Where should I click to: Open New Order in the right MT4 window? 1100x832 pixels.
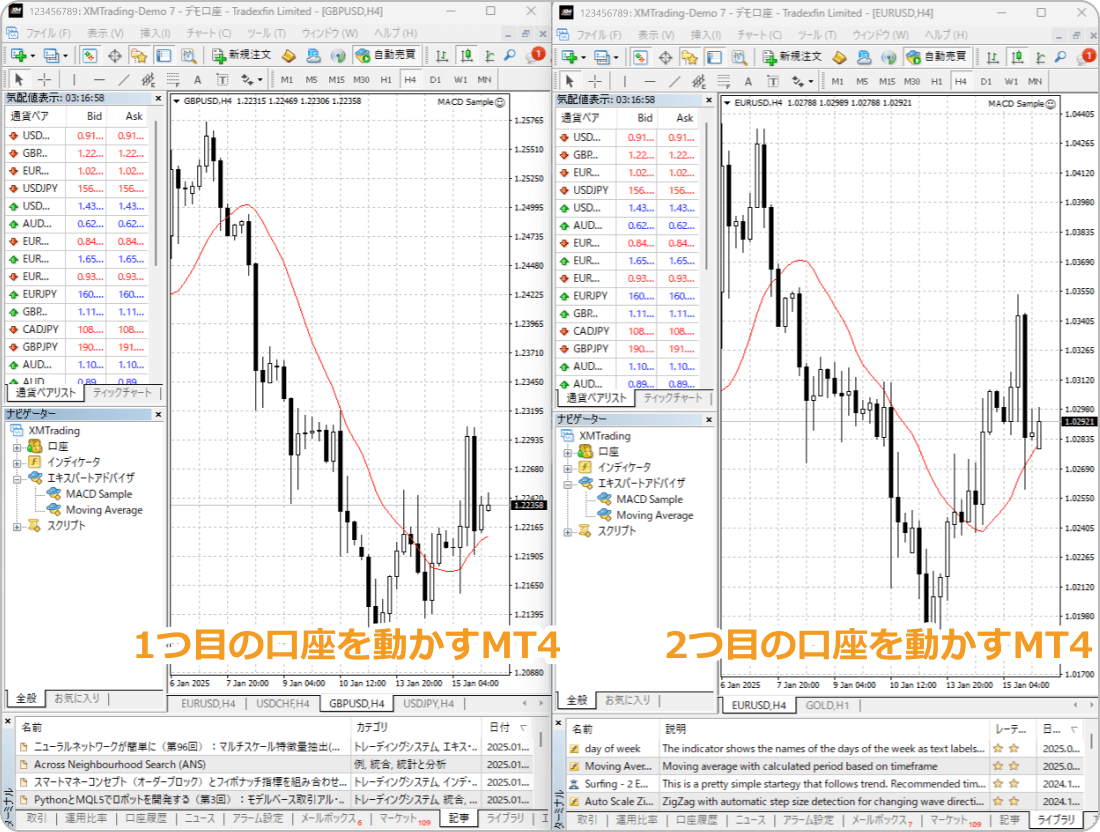tap(792, 57)
